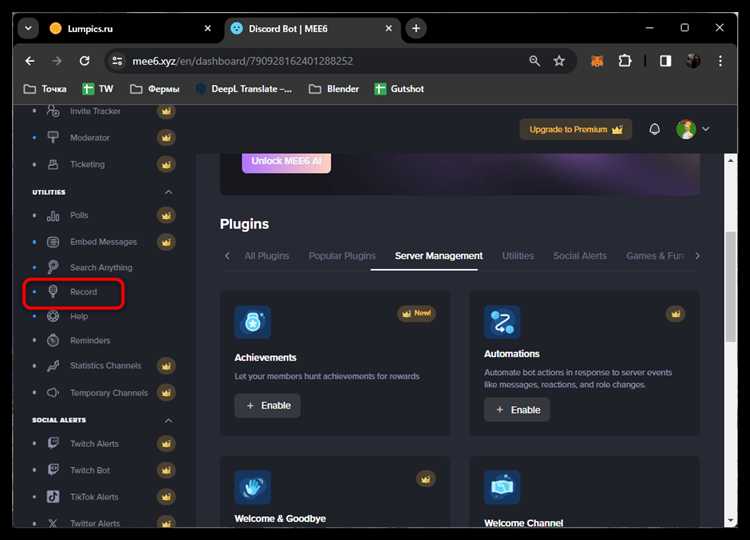Reload the MEE6 dashboard page
This screenshot has height=540, width=750.
click(x=85, y=61)
